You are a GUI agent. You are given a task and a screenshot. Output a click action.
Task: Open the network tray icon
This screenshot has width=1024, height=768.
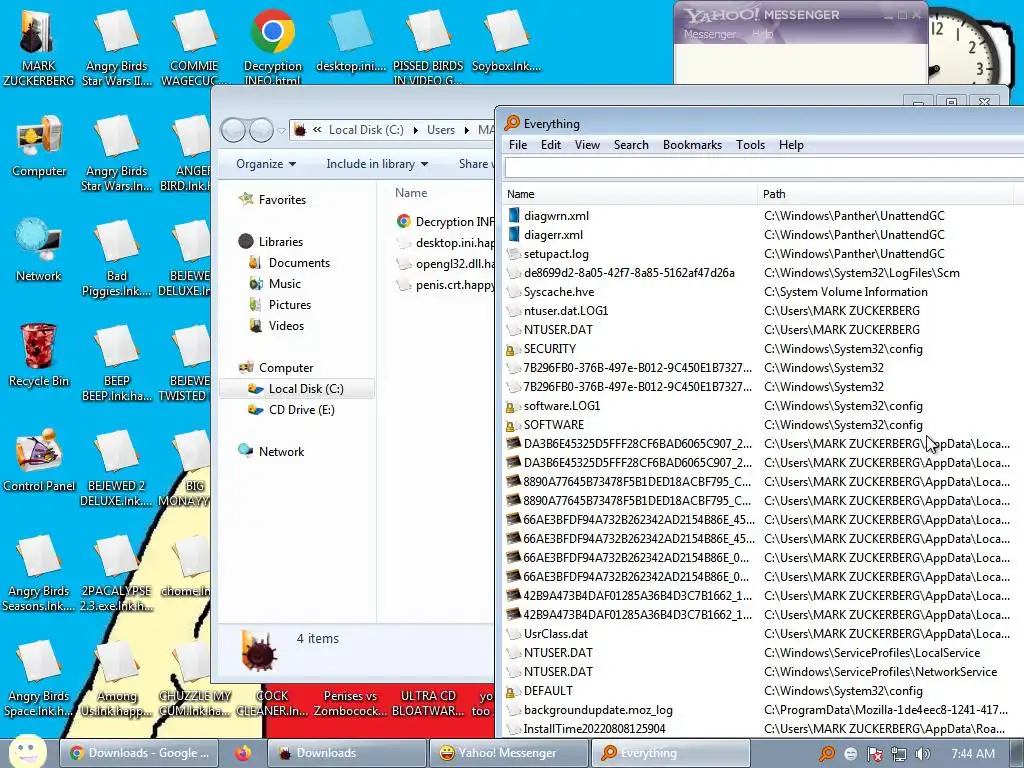pyautogui.click(x=899, y=754)
